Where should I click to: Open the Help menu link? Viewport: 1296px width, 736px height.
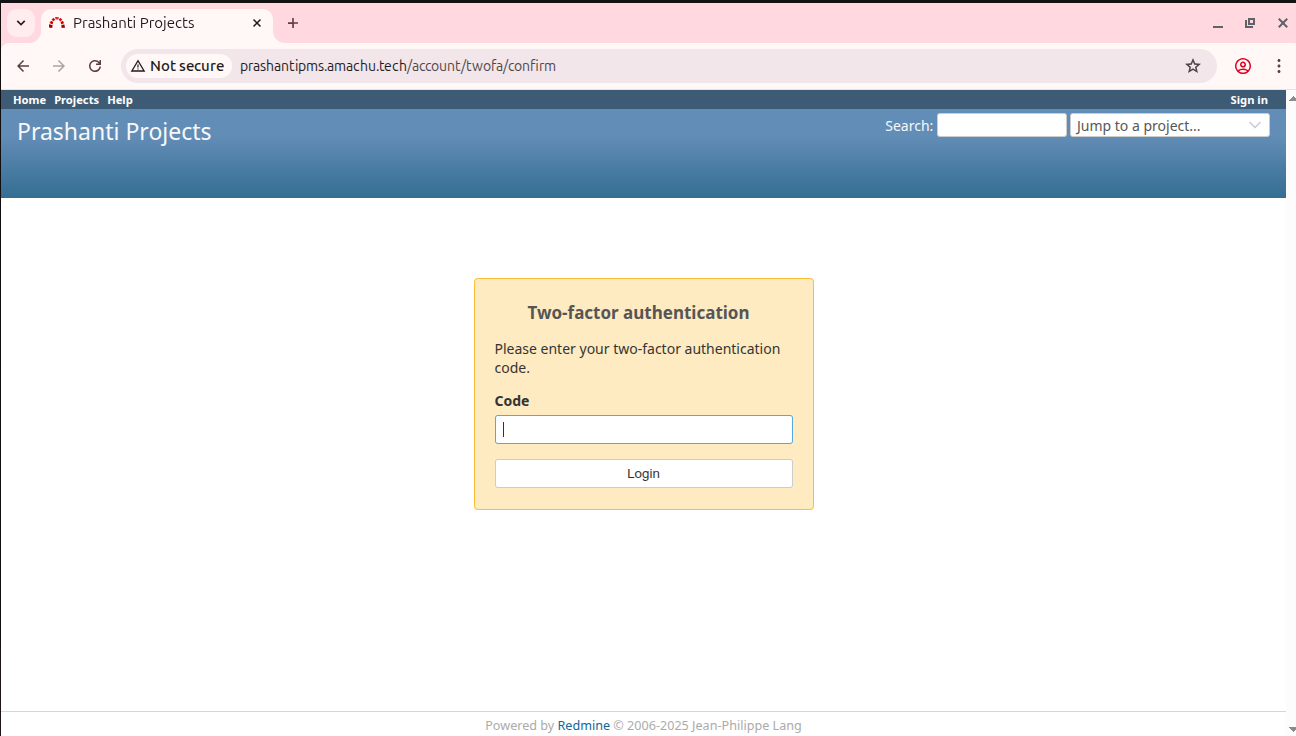click(x=120, y=100)
